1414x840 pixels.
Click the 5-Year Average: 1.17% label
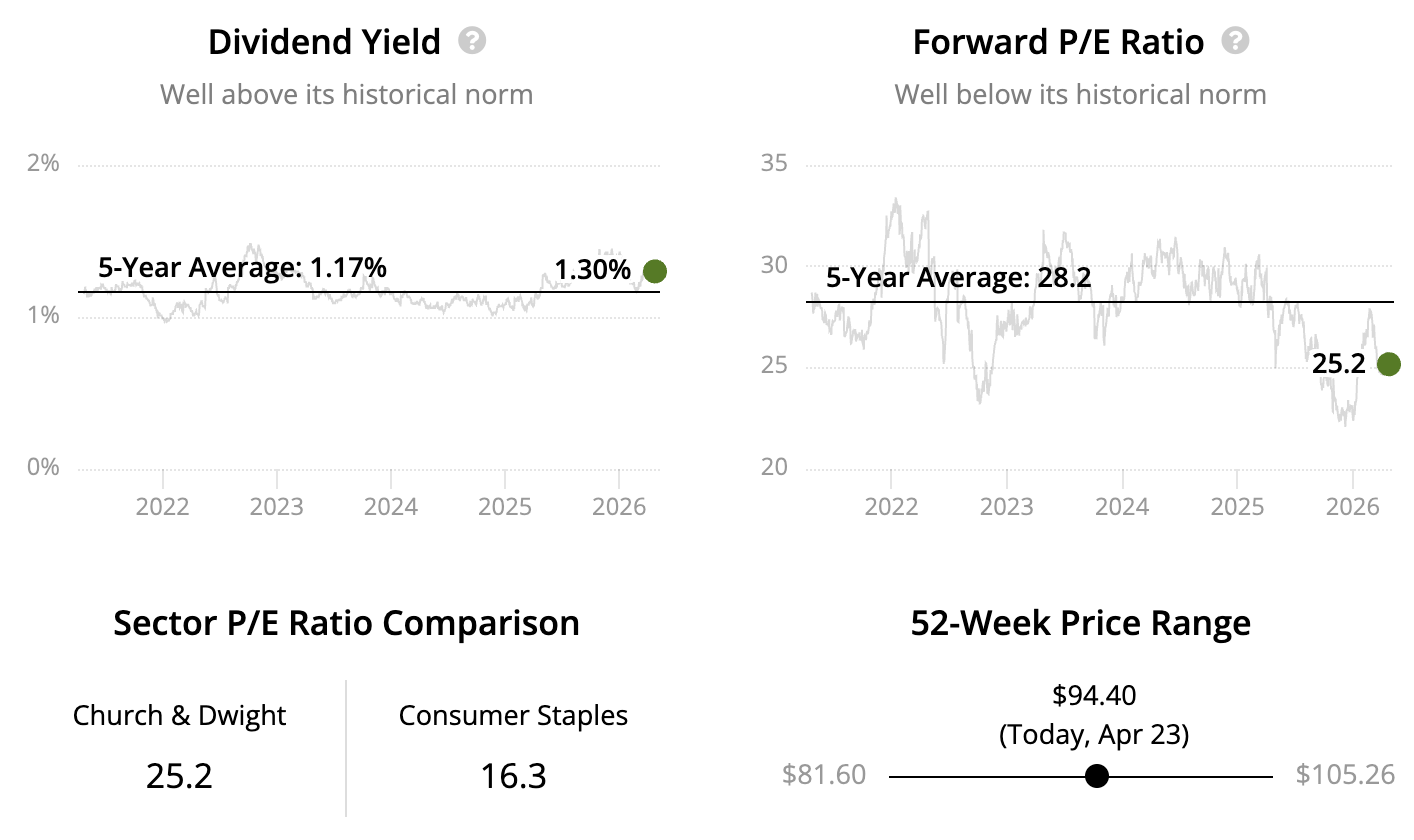click(x=242, y=268)
